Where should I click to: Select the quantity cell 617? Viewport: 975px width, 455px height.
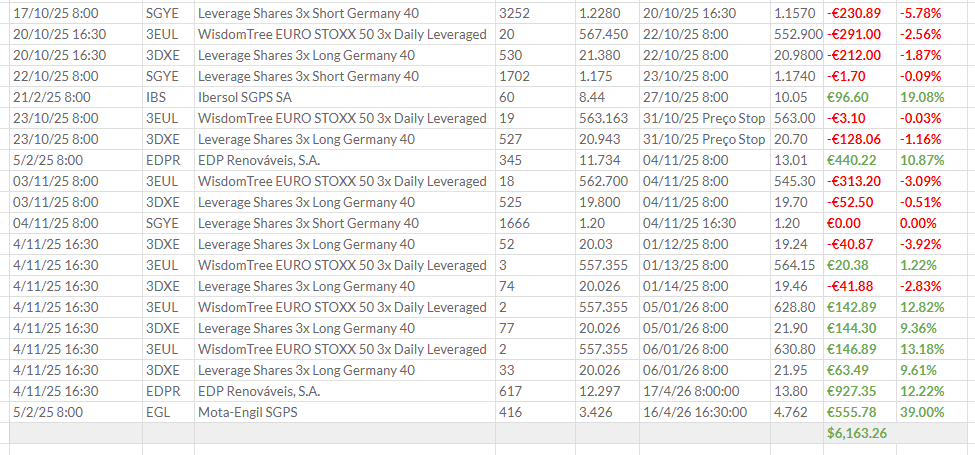pos(535,392)
